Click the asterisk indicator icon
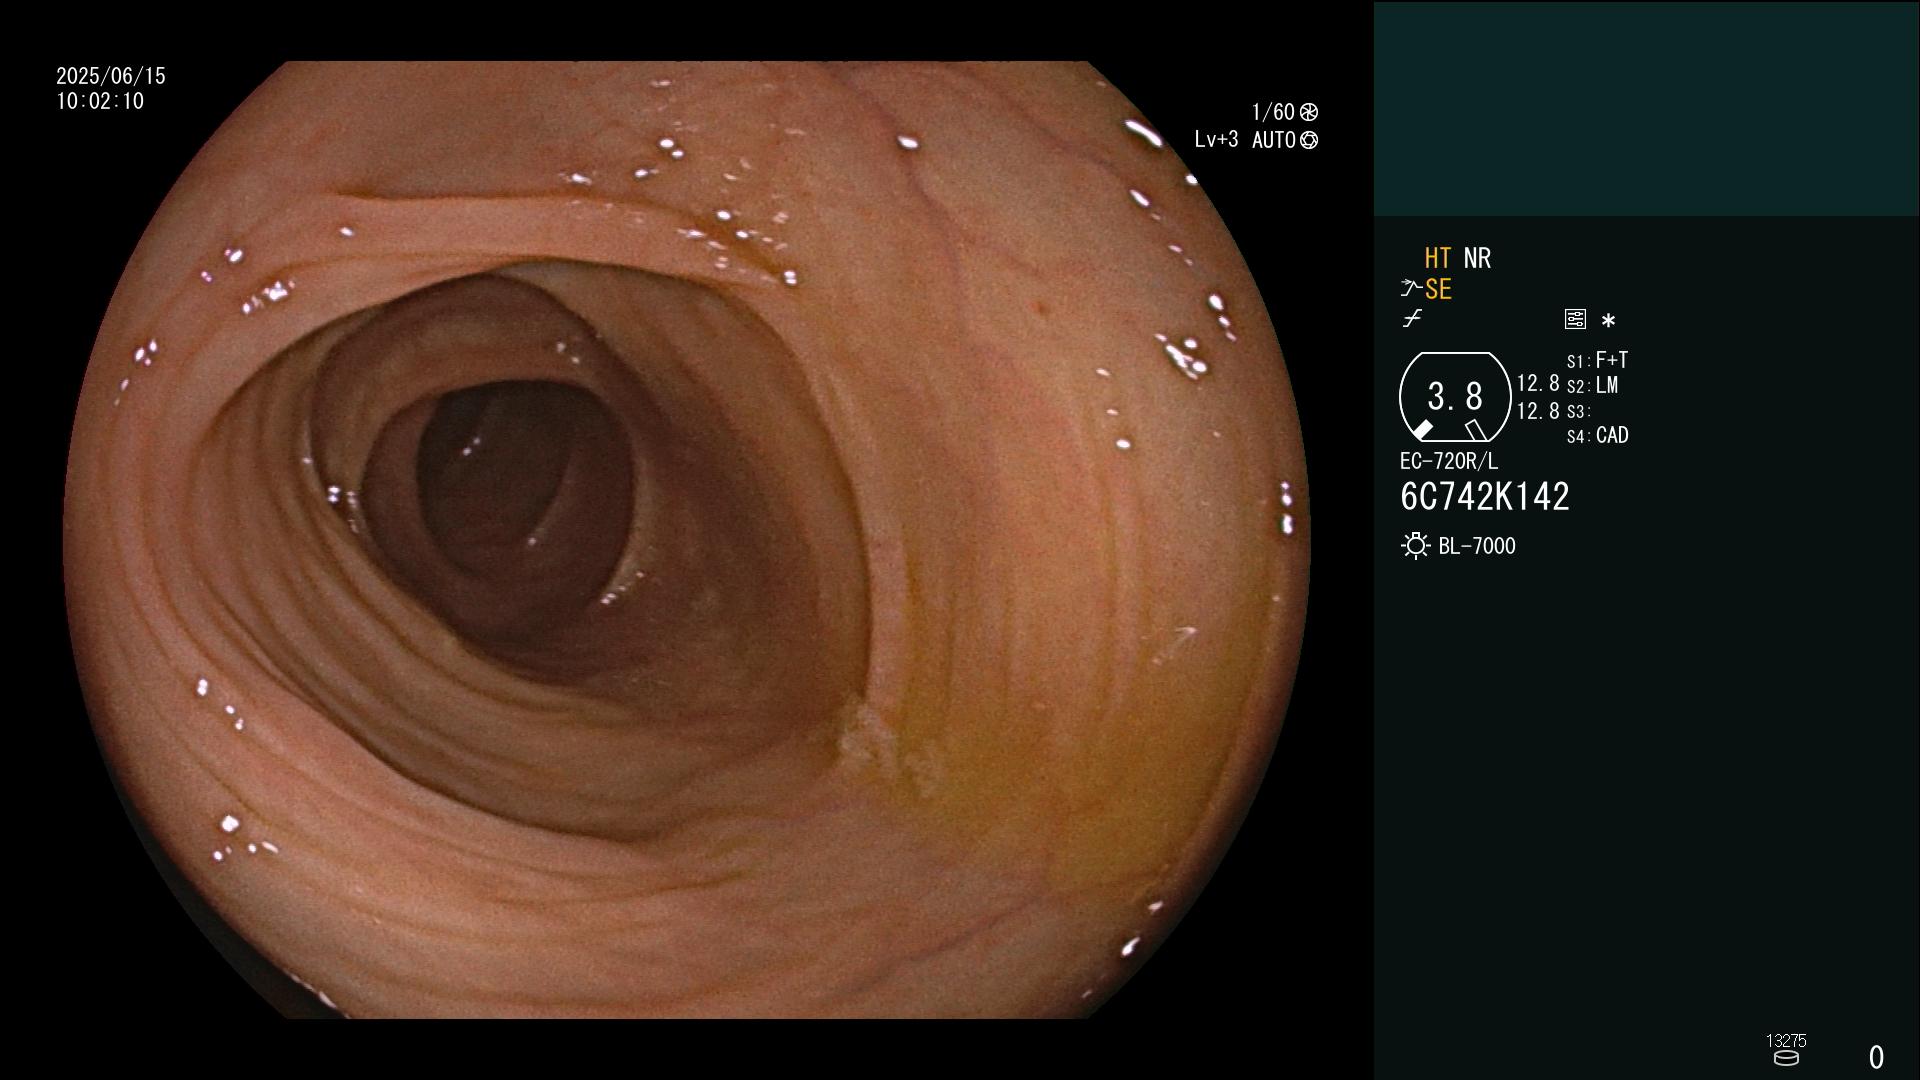Image resolution: width=1920 pixels, height=1080 pixels. 1608,320
